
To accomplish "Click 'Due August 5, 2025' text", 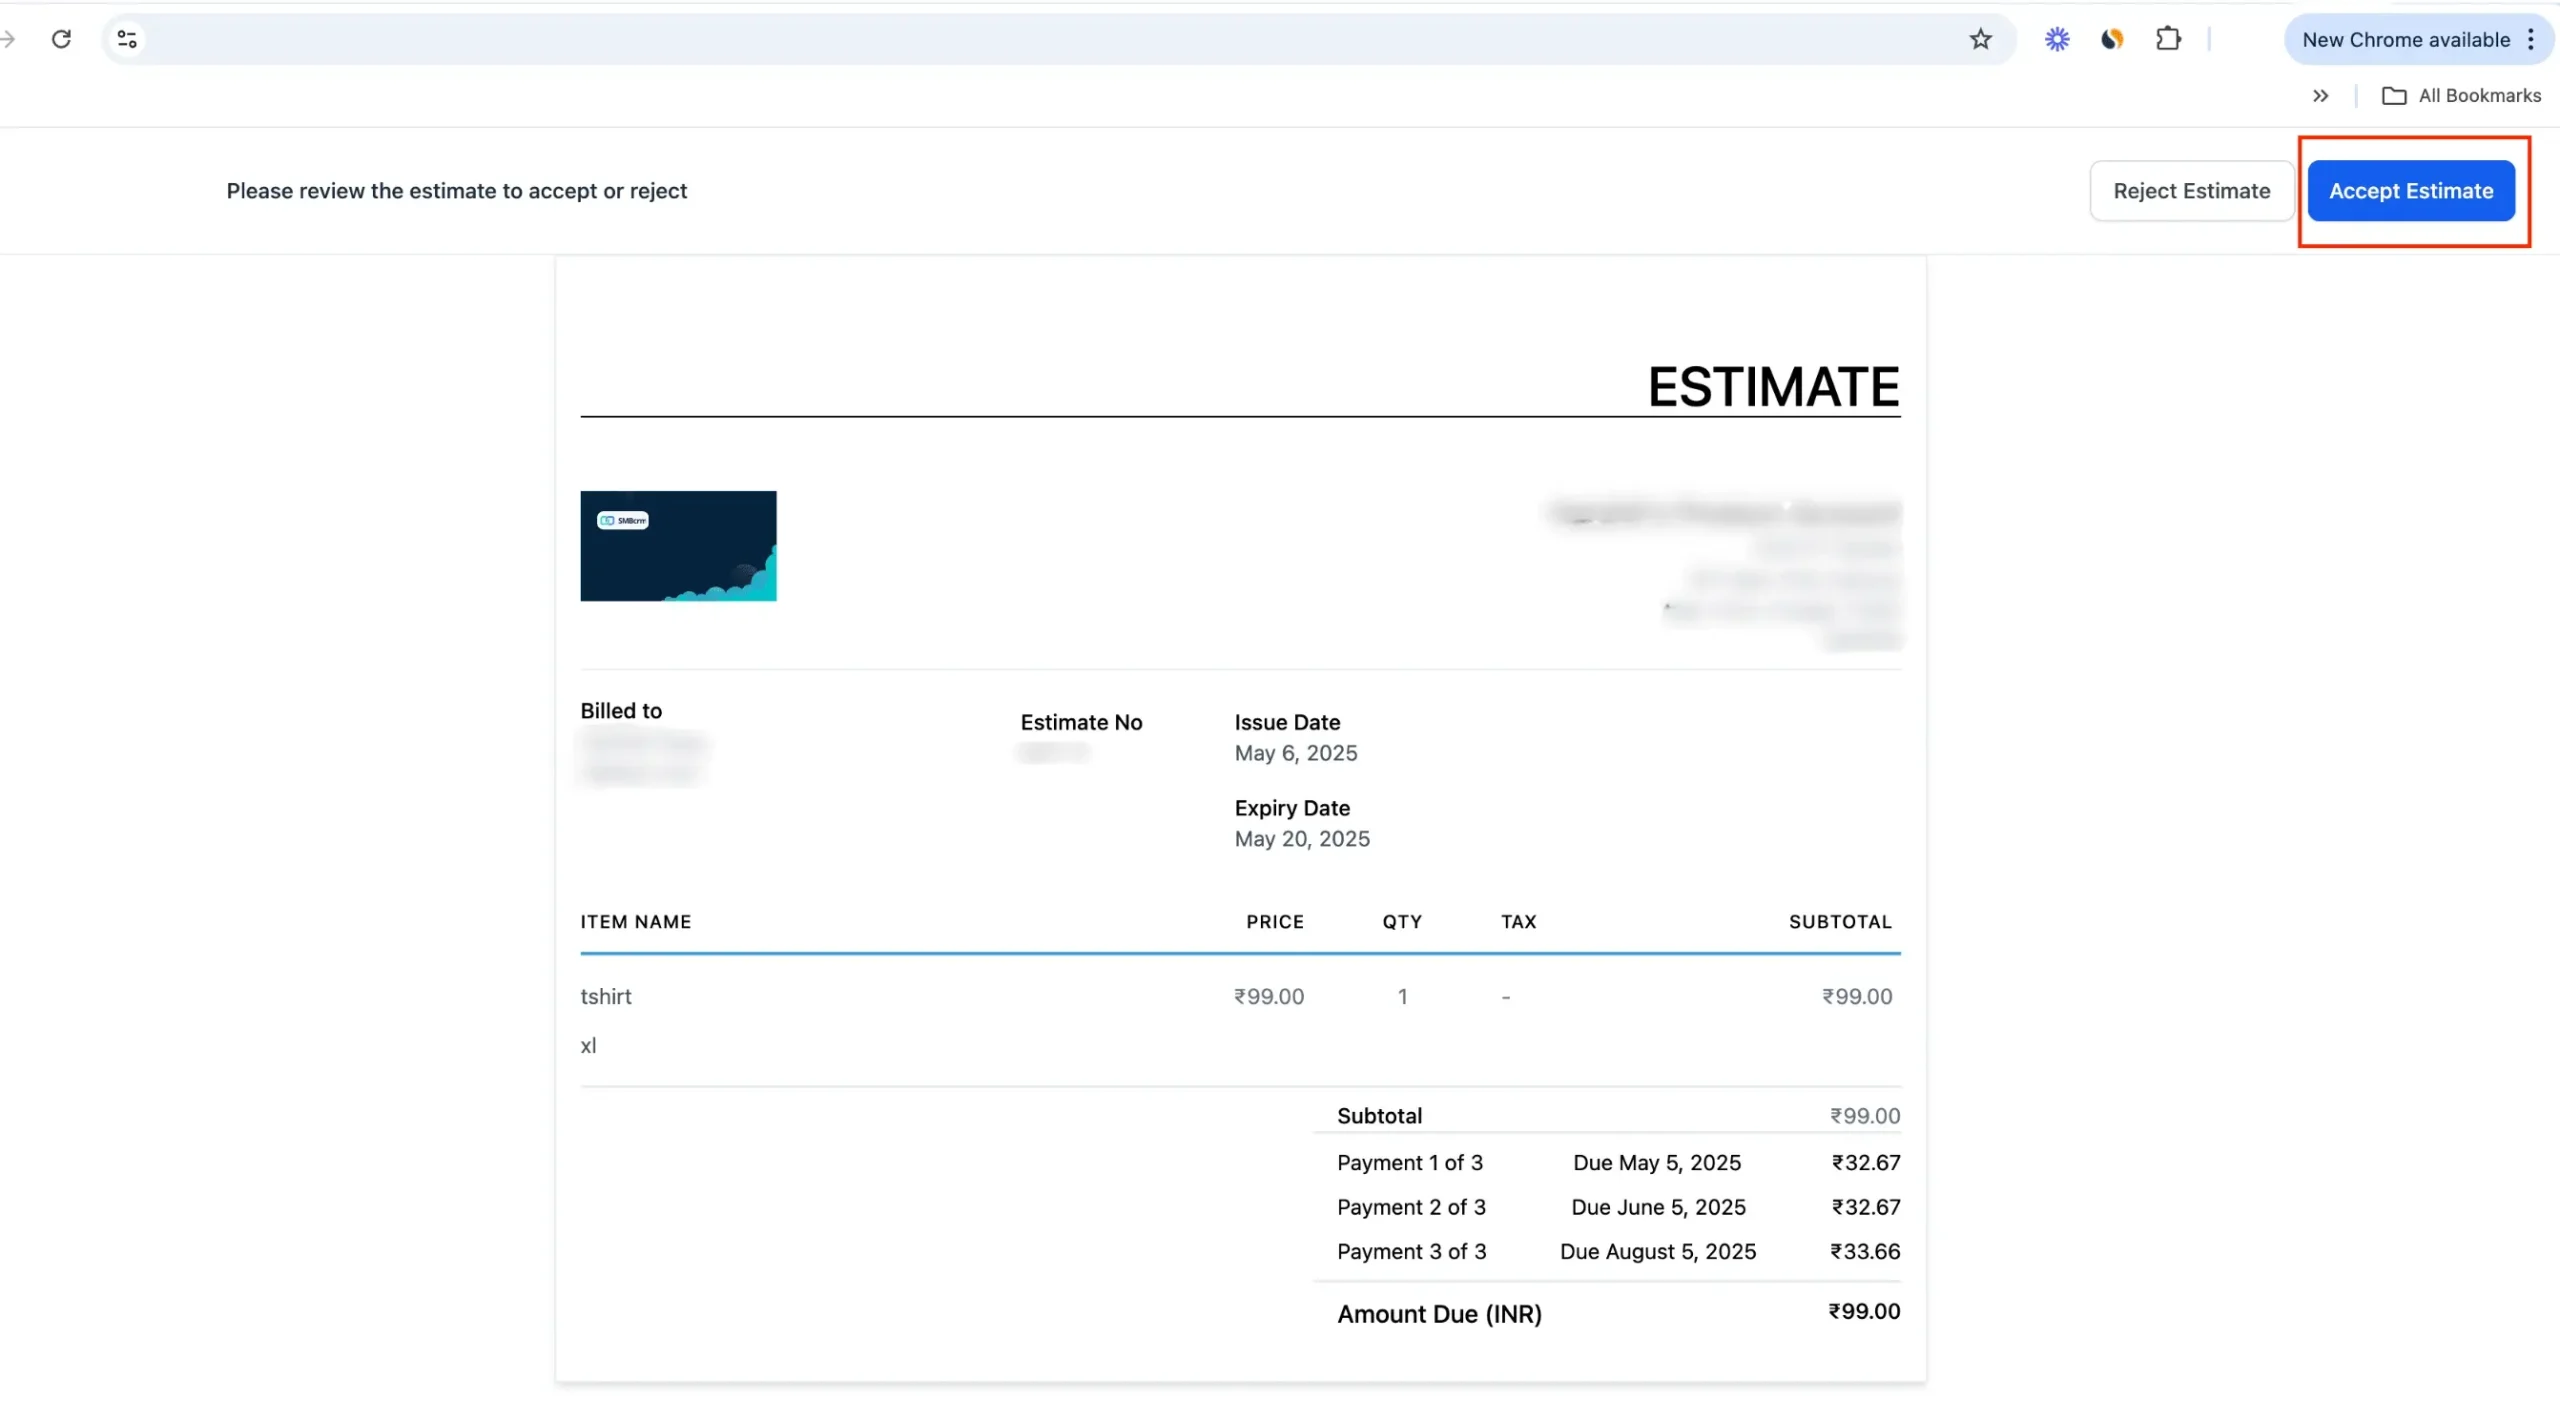I will [1658, 1252].
